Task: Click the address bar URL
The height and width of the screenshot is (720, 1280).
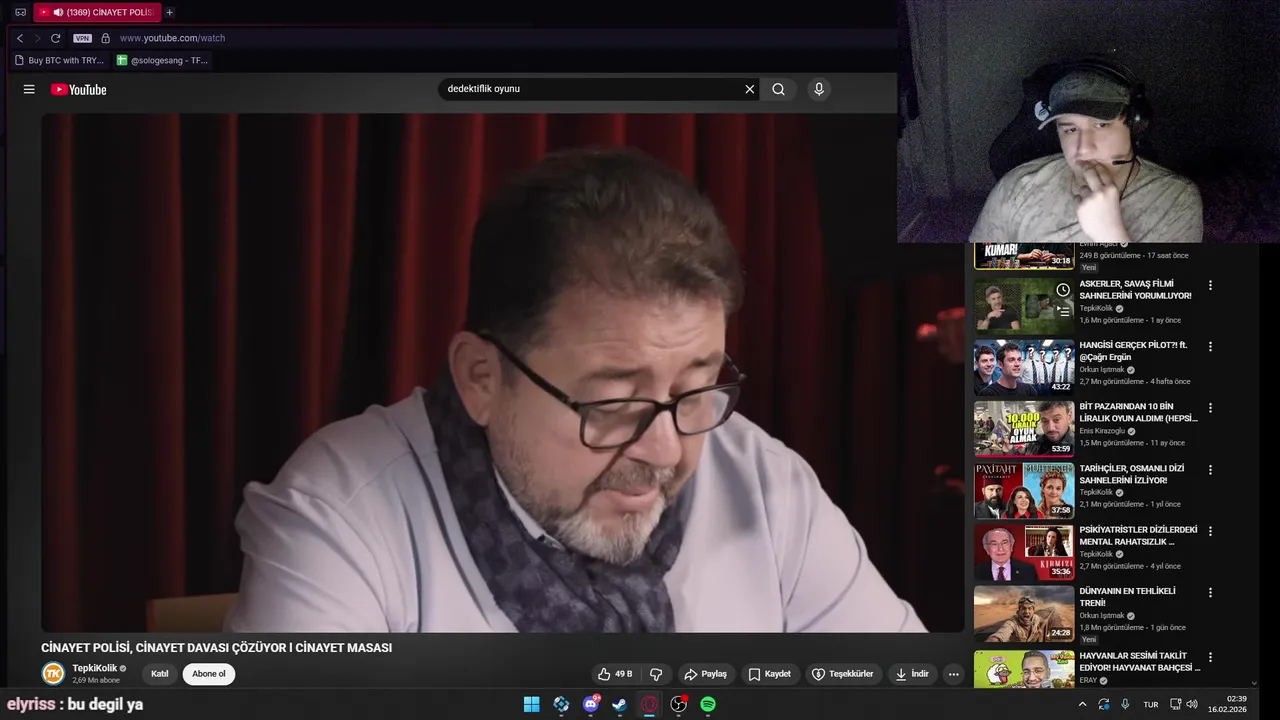Action: [x=172, y=38]
